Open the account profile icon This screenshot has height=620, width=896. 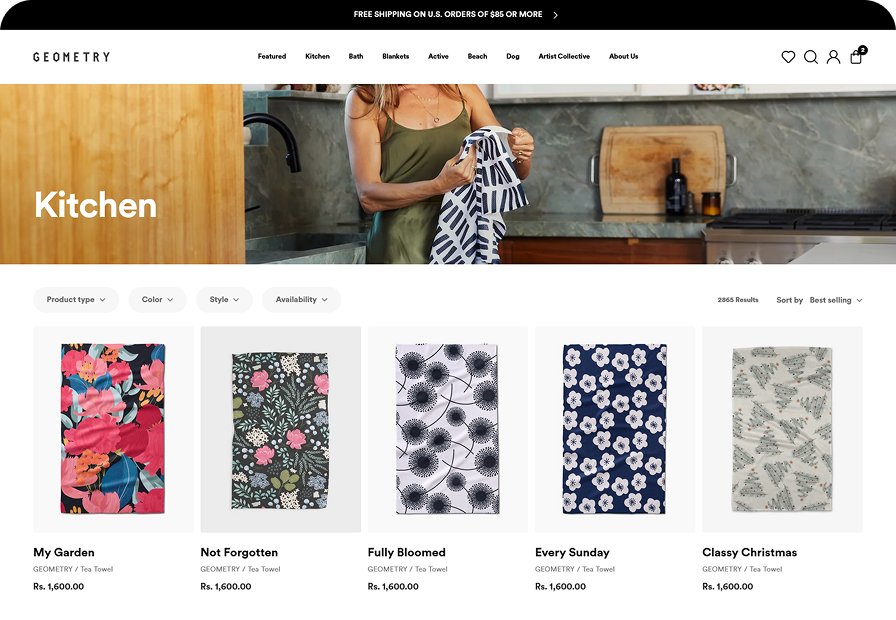(x=833, y=57)
